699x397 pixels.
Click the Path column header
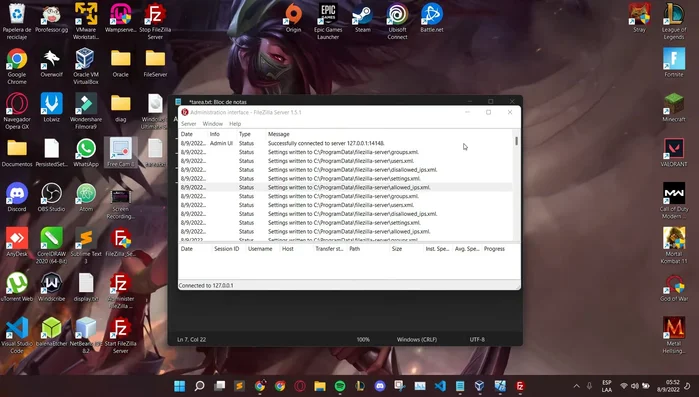click(x=354, y=249)
